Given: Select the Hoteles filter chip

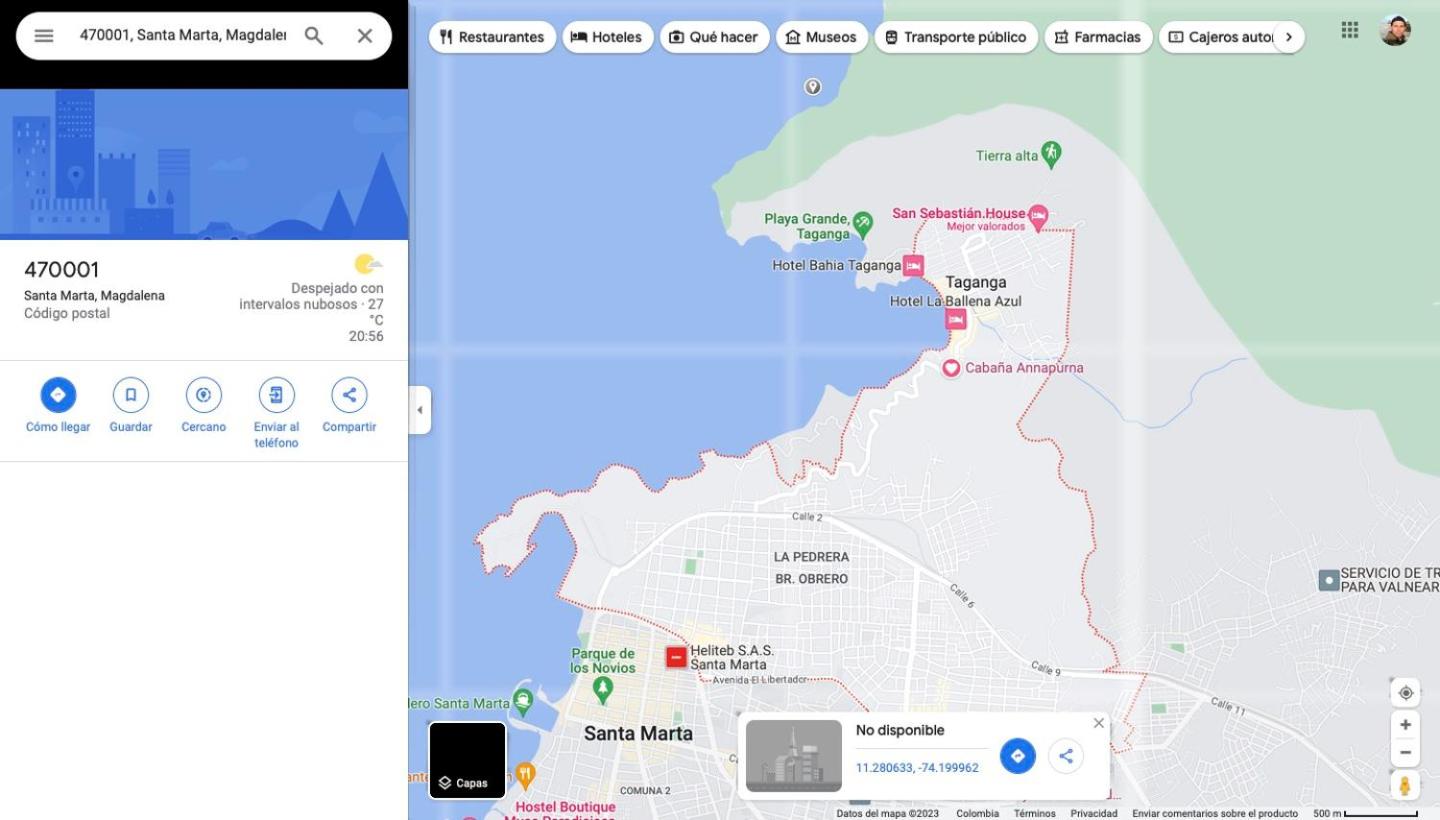Looking at the screenshot, I should pos(607,37).
